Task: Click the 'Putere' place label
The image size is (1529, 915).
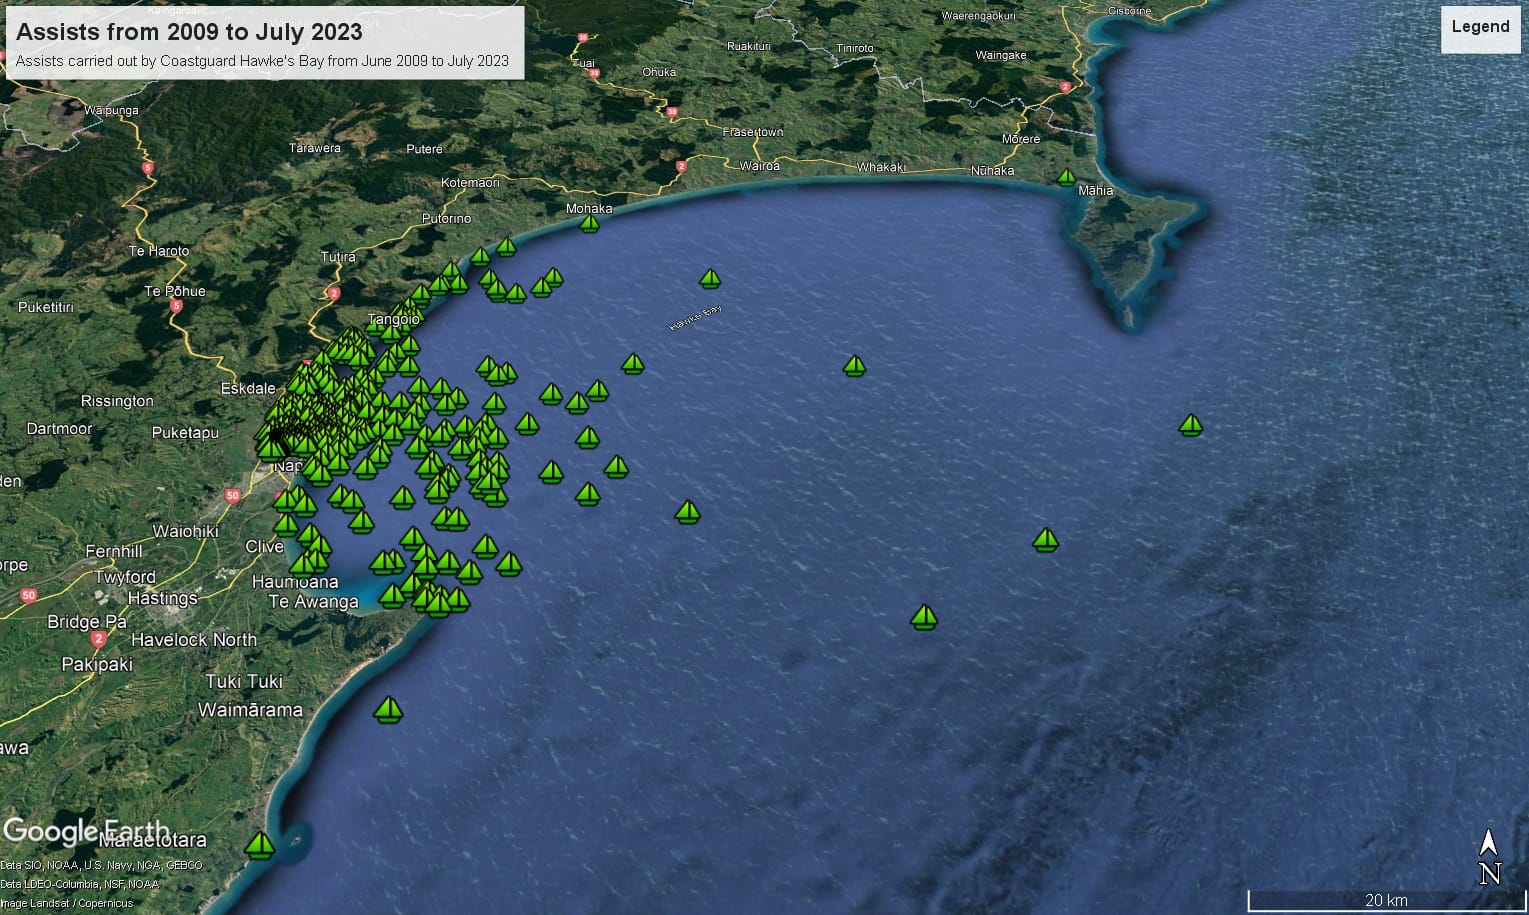Action: click(424, 149)
